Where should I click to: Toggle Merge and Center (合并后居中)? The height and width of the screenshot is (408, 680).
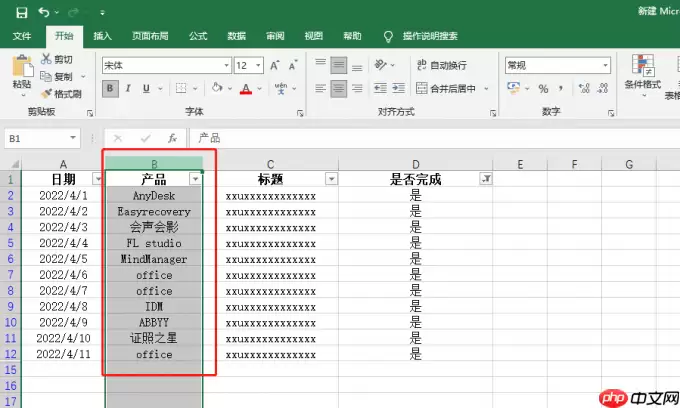(446, 88)
